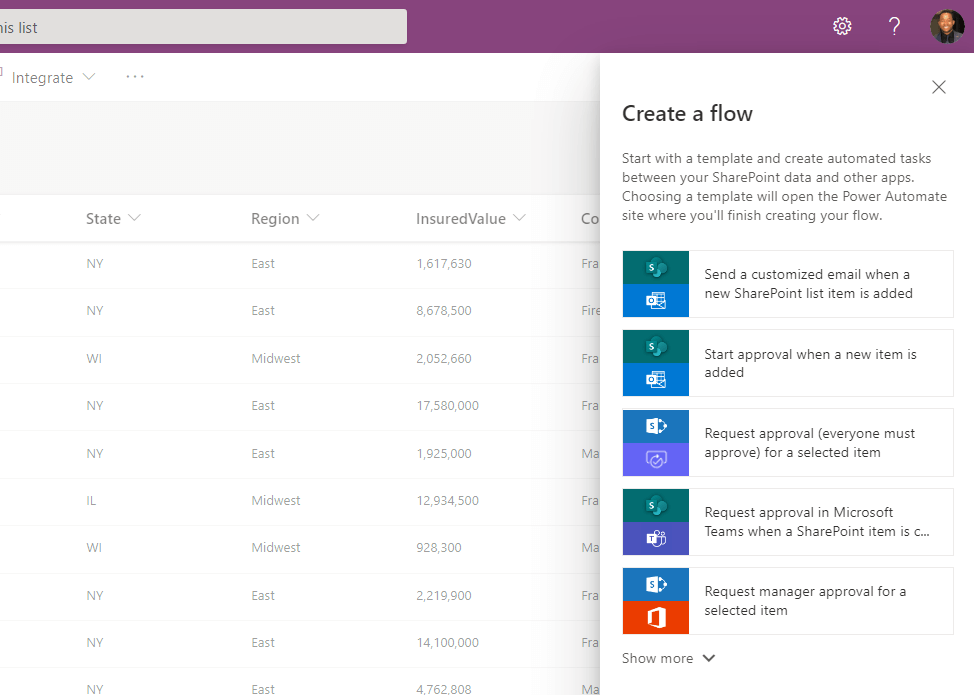Select 'Request approval in Microsoft Teams' template
This screenshot has width=974, height=695.
click(788, 522)
